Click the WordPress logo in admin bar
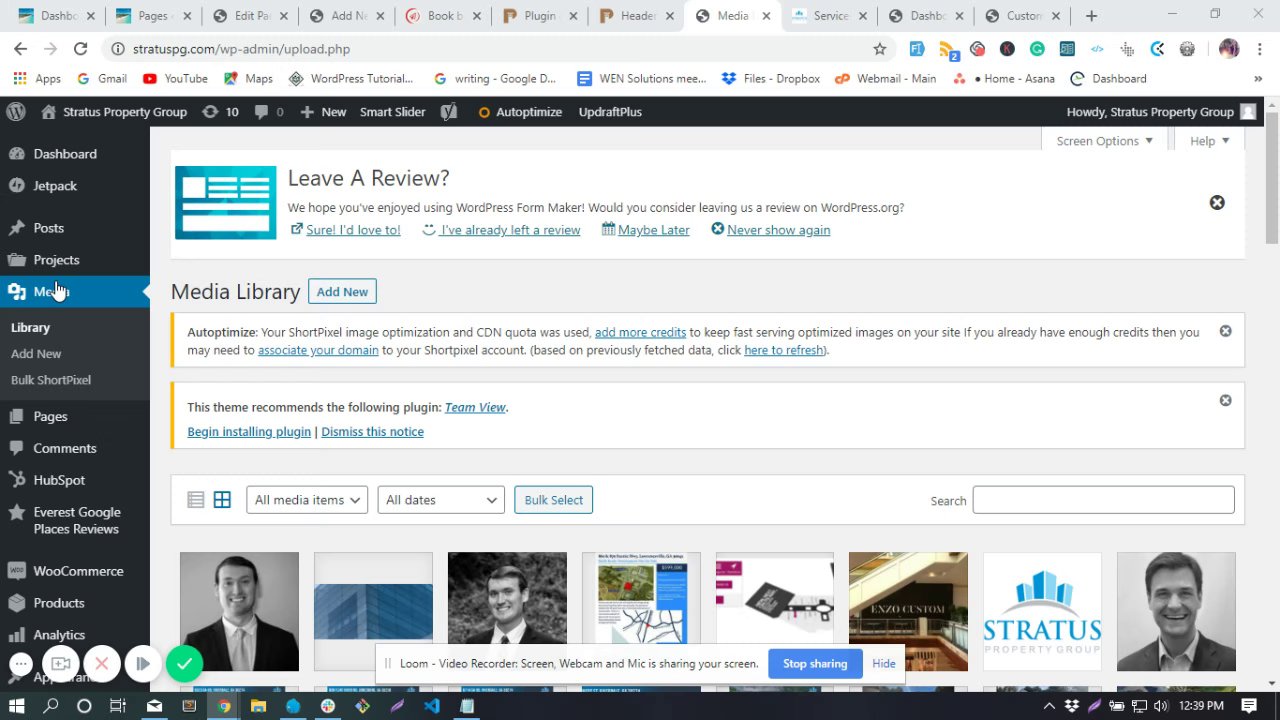The height and width of the screenshot is (720, 1280). [15, 112]
